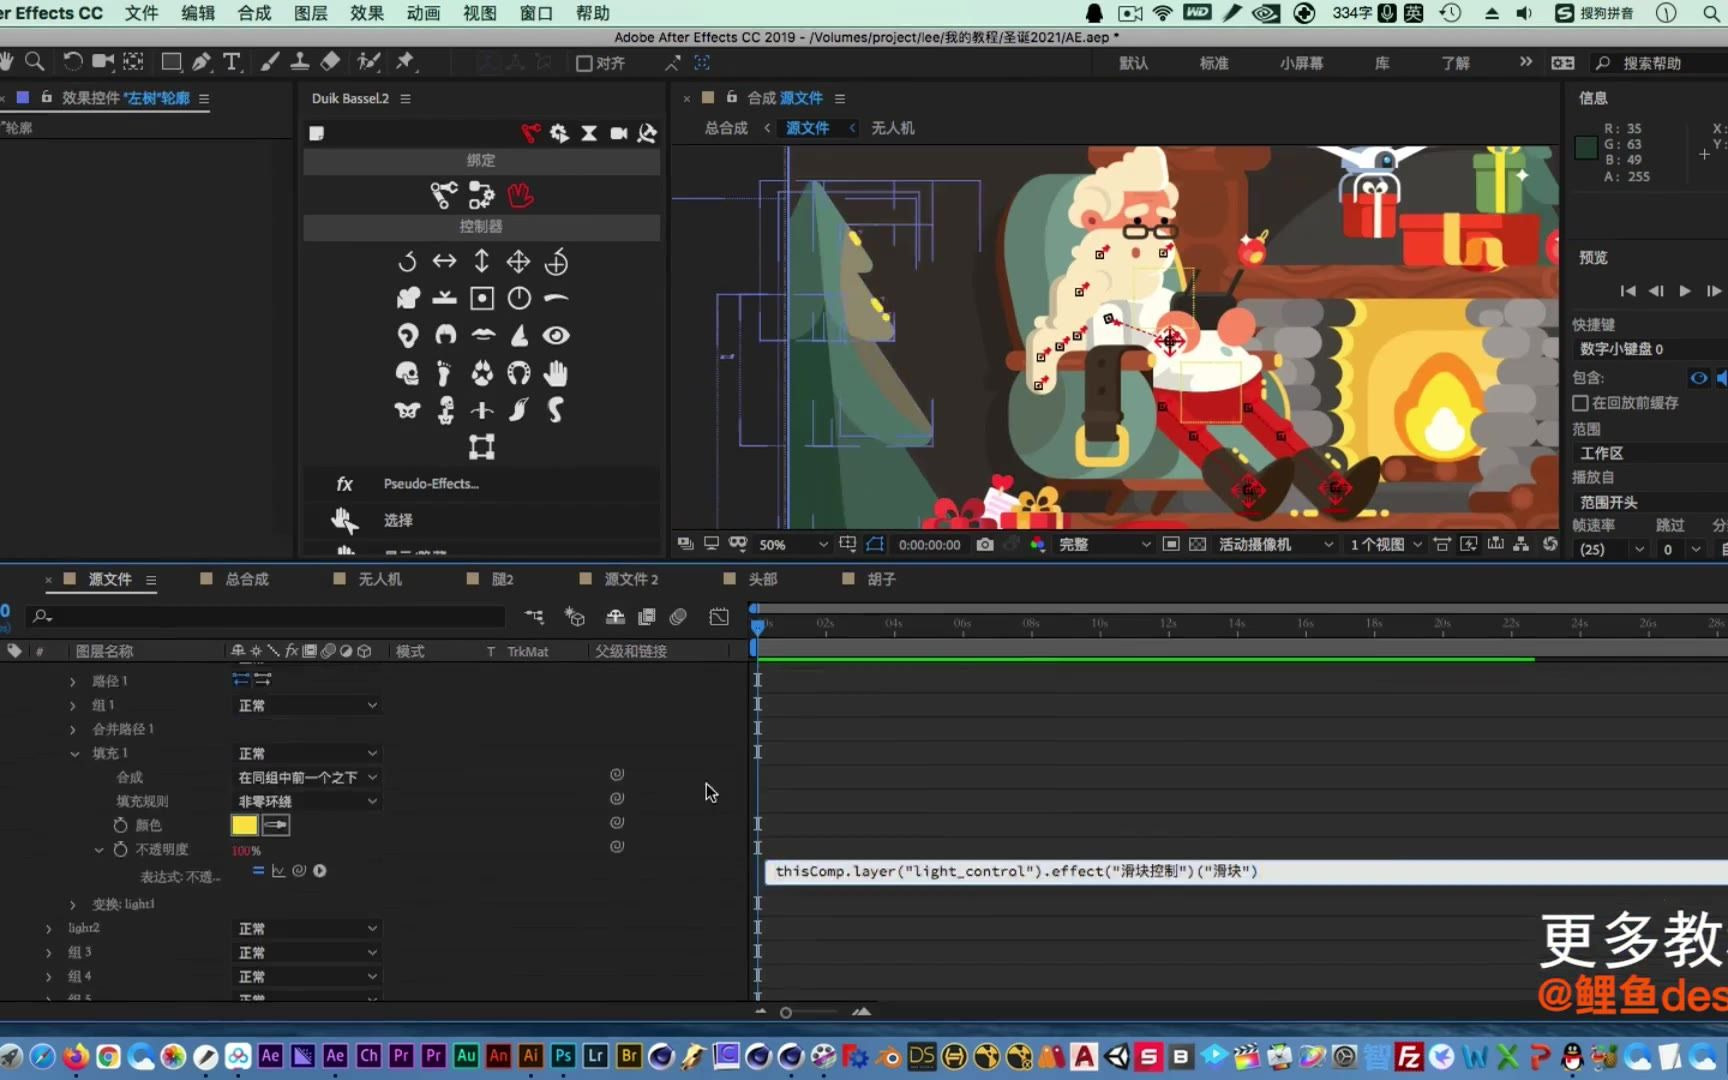Select the Pen tool
The width and height of the screenshot is (1728, 1080).
[x=201, y=62]
